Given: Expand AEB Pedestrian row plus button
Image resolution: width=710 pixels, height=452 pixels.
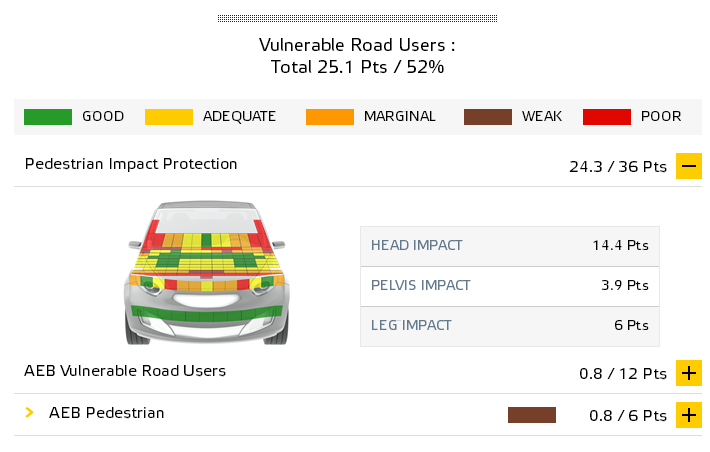Looking at the screenshot, I should (689, 415).
